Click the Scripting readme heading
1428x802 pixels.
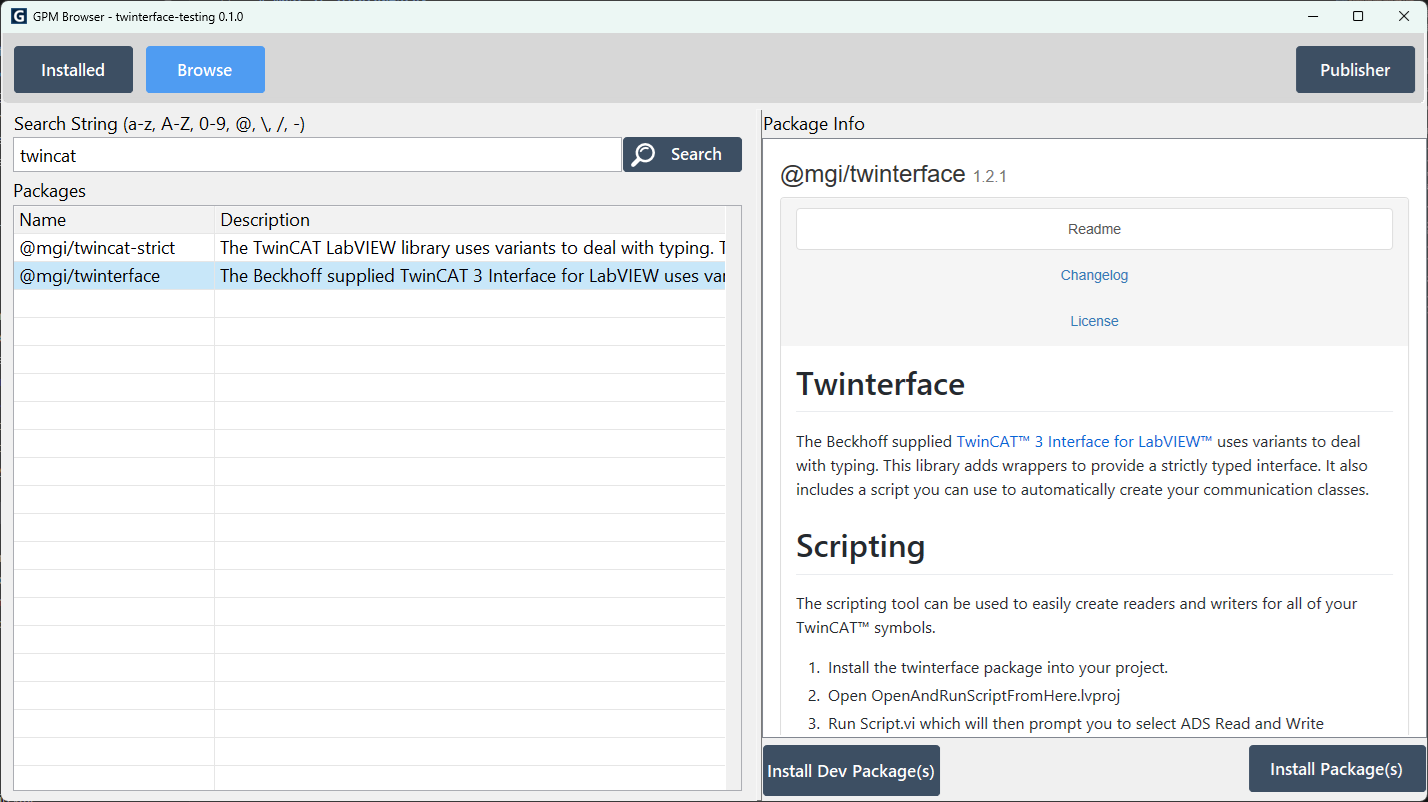click(x=860, y=546)
